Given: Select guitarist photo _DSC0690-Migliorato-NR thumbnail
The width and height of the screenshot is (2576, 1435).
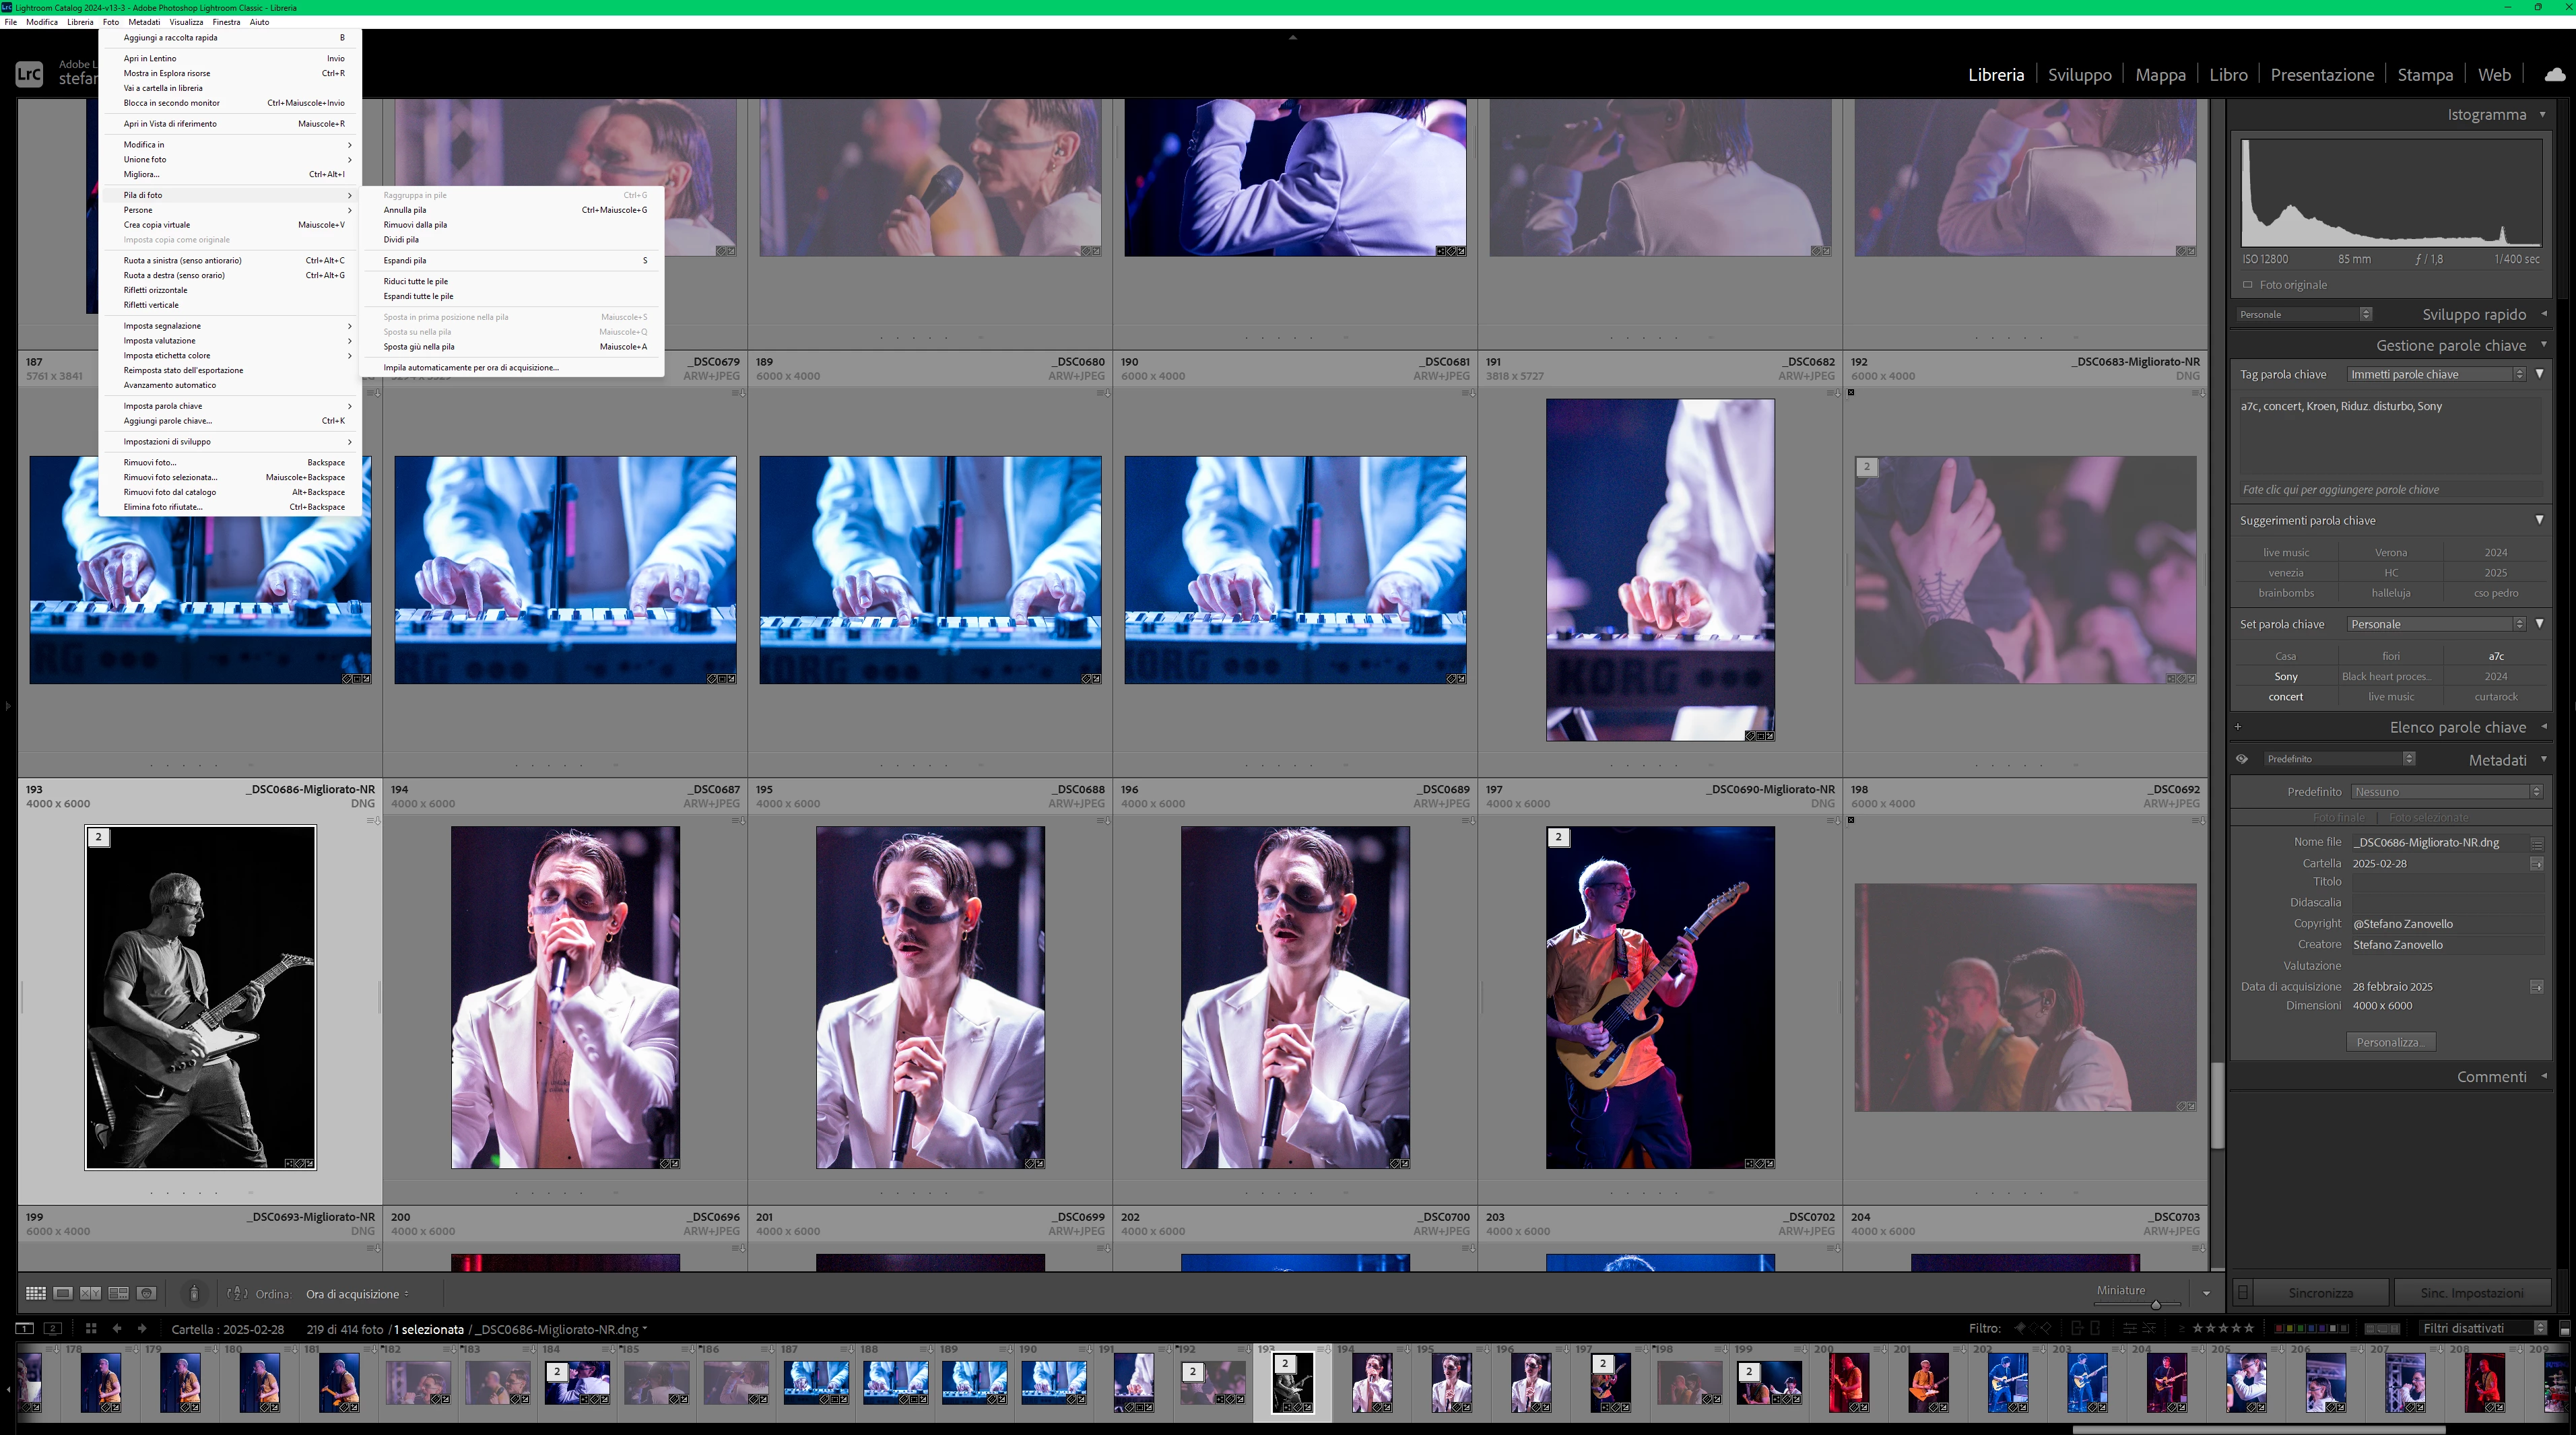Looking at the screenshot, I should (1660, 997).
